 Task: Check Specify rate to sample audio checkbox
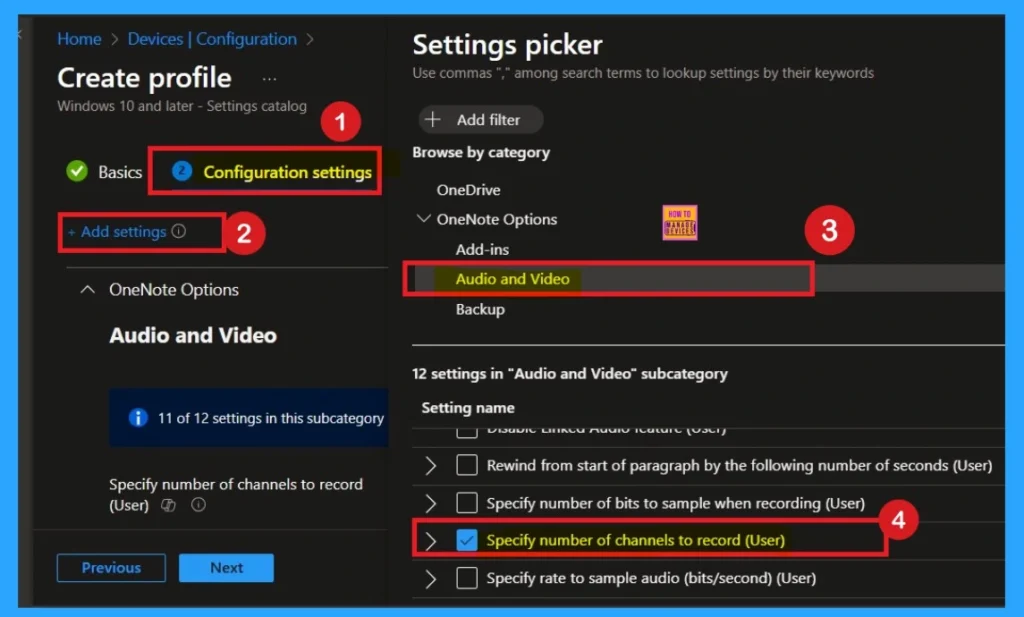point(466,578)
